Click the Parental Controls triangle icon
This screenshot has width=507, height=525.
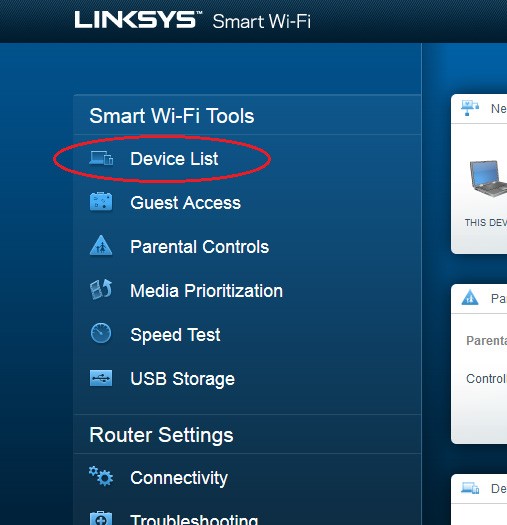pyautogui.click(x=101, y=245)
